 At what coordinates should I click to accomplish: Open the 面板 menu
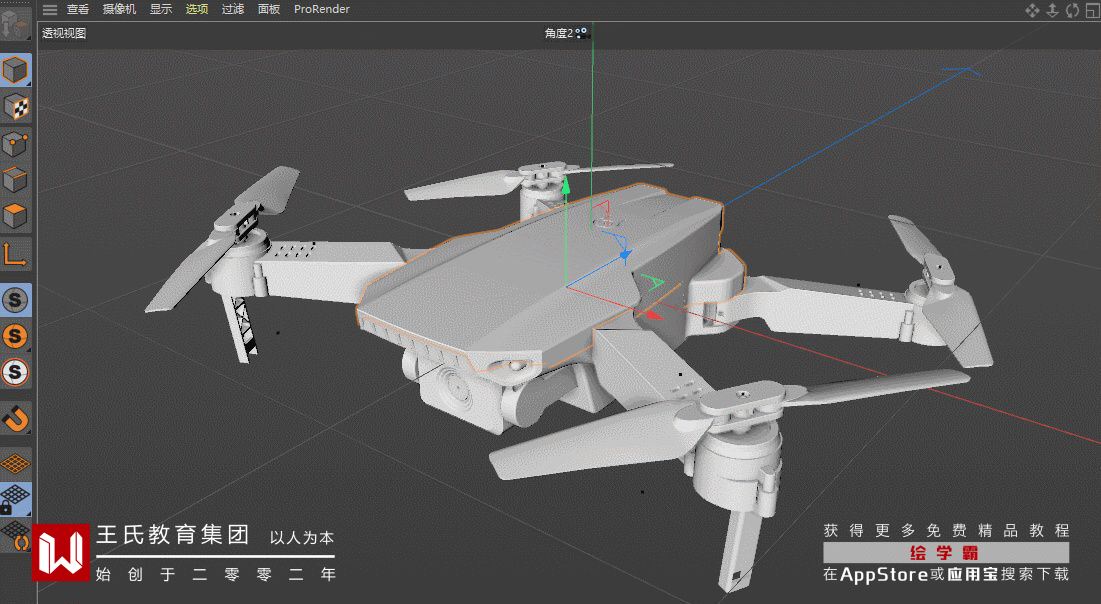(269, 9)
